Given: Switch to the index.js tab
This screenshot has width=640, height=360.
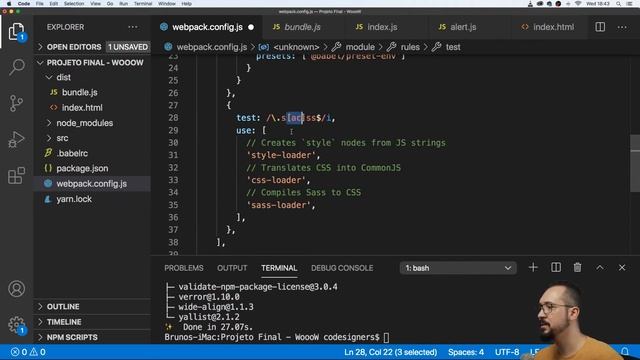Looking at the screenshot, I should (x=381, y=27).
